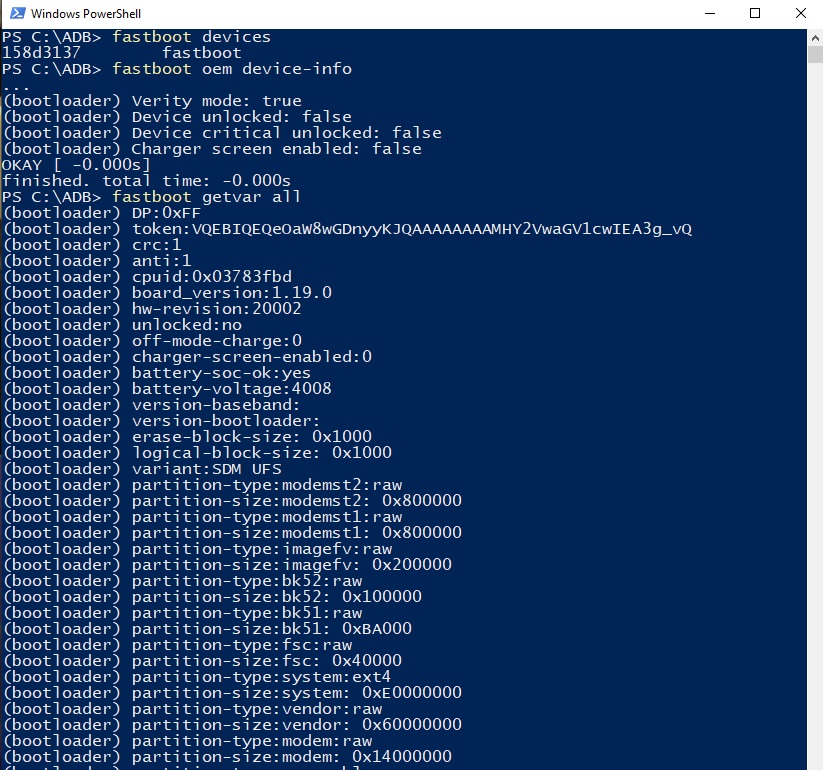Image resolution: width=823 pixels, height=770 pixels.
Task: Click the 'battery-soc-ok:yes' line
Action: tap(157, 373)
